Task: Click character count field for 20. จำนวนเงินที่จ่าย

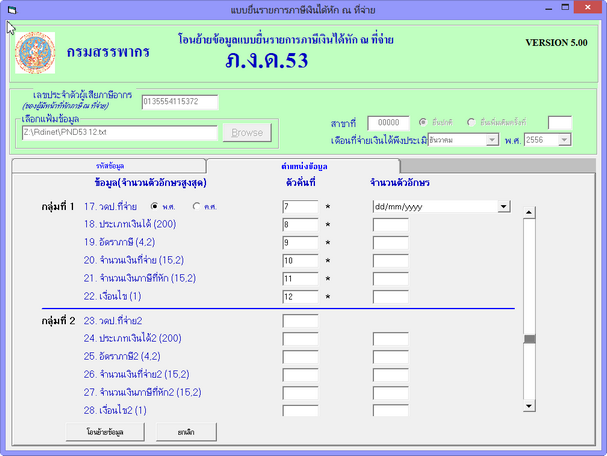Action: pos(391,261)
